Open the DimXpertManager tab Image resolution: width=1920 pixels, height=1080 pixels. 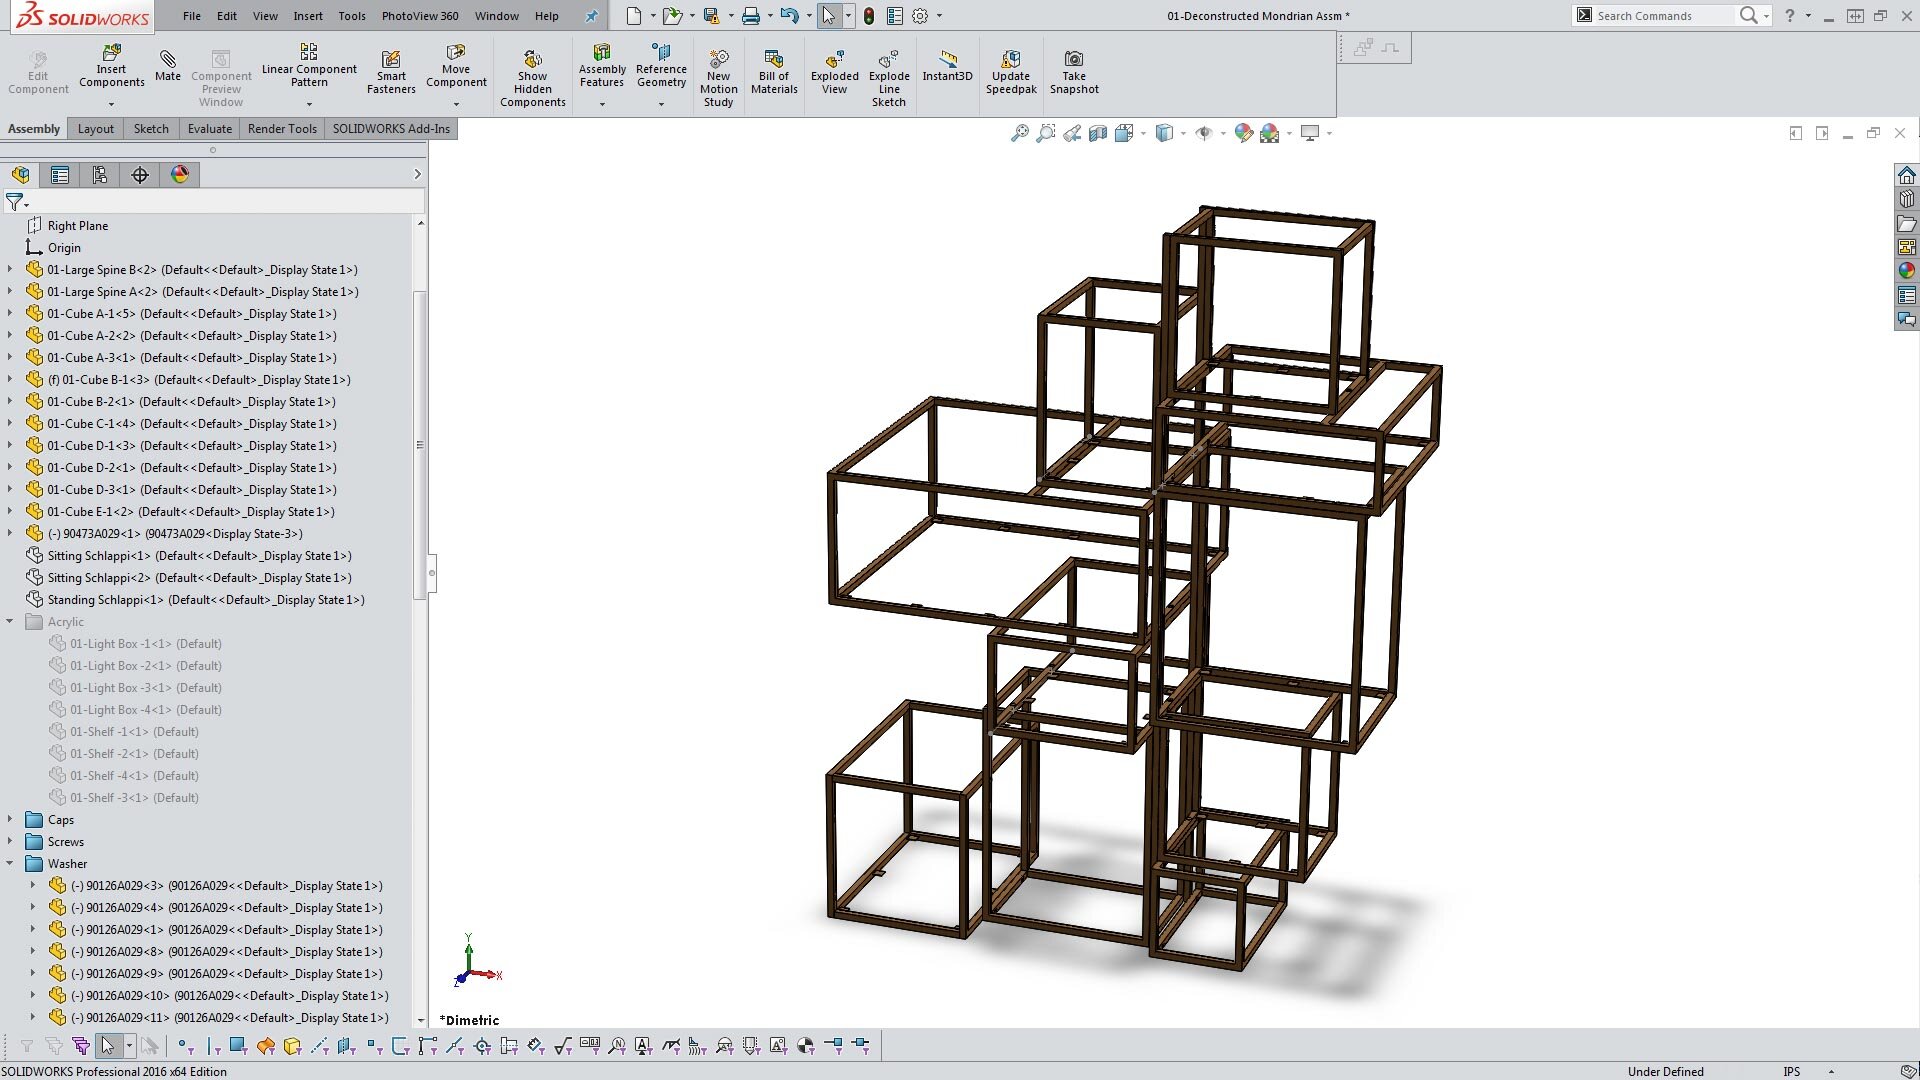coord(140,175)
